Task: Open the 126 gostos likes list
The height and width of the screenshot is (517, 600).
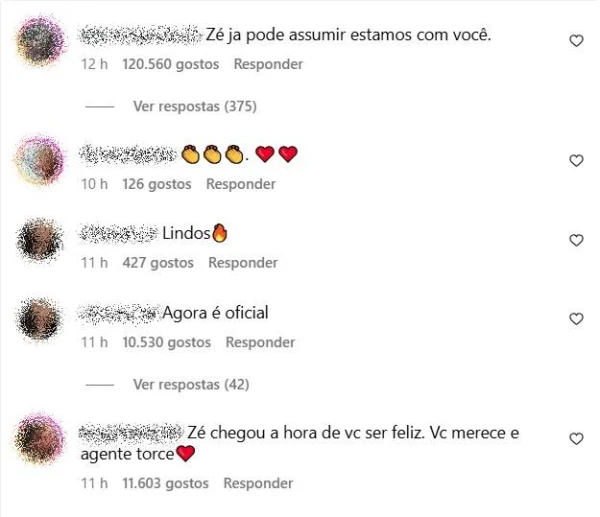Action: (157, 184)
